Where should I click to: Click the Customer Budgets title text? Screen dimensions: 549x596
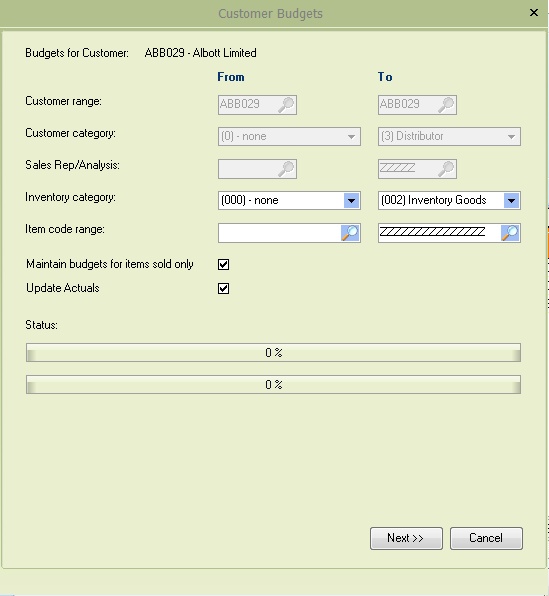(270, 14)
